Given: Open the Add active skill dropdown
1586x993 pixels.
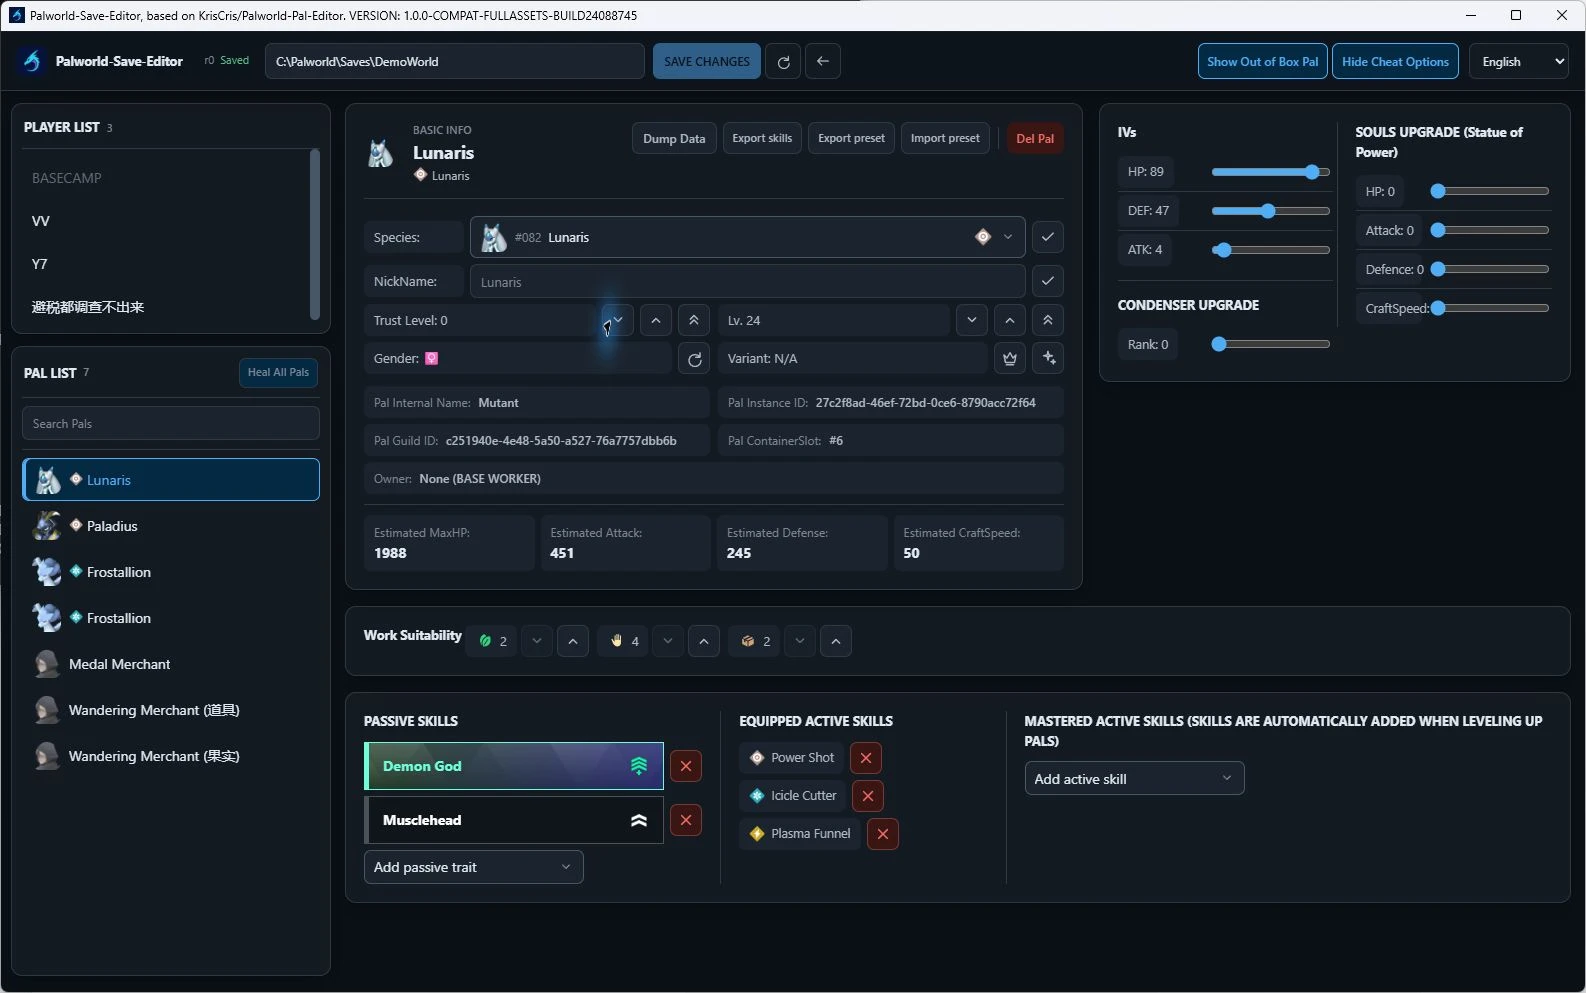Looking at the screenshot, I should [1134, 778].
